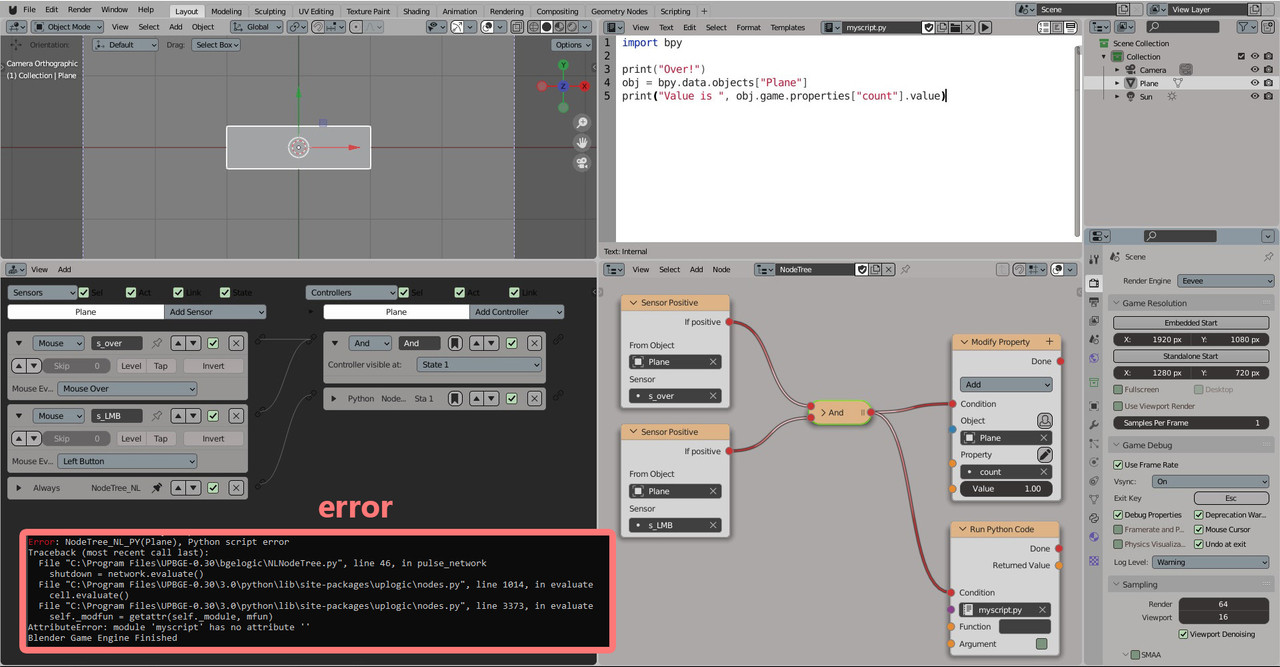The image size is (1280, 667).
Task: Click the s_LMB sensor name field
Action: click(118, 416)
